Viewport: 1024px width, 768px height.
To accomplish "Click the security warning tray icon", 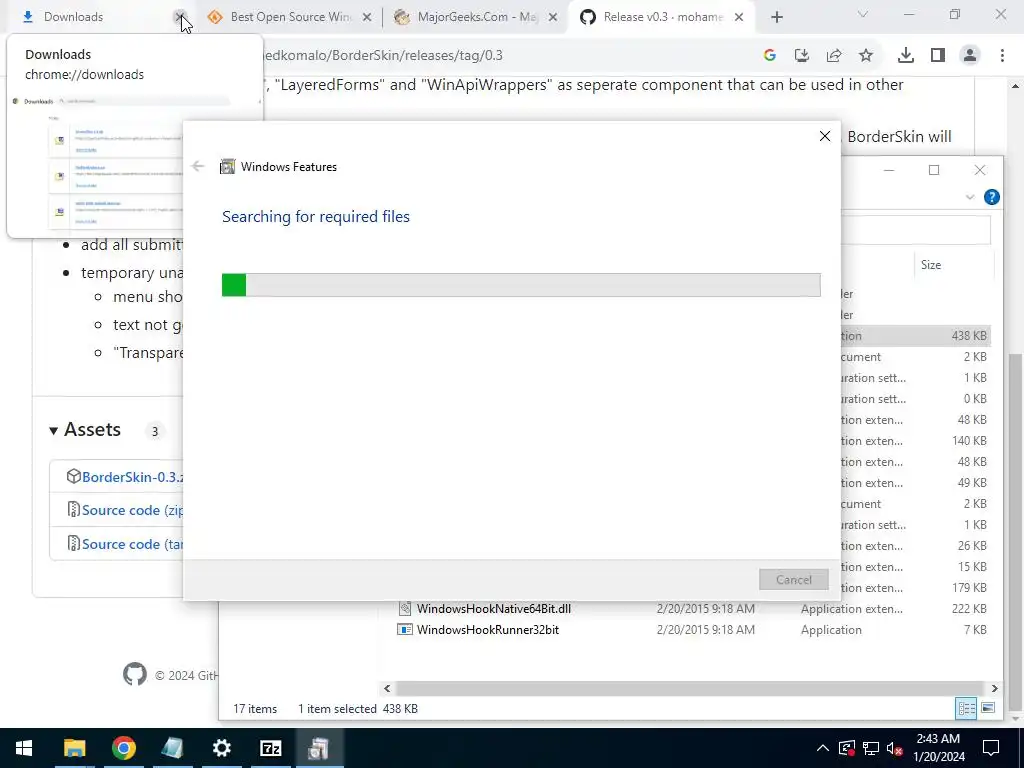I will [846, 748].
